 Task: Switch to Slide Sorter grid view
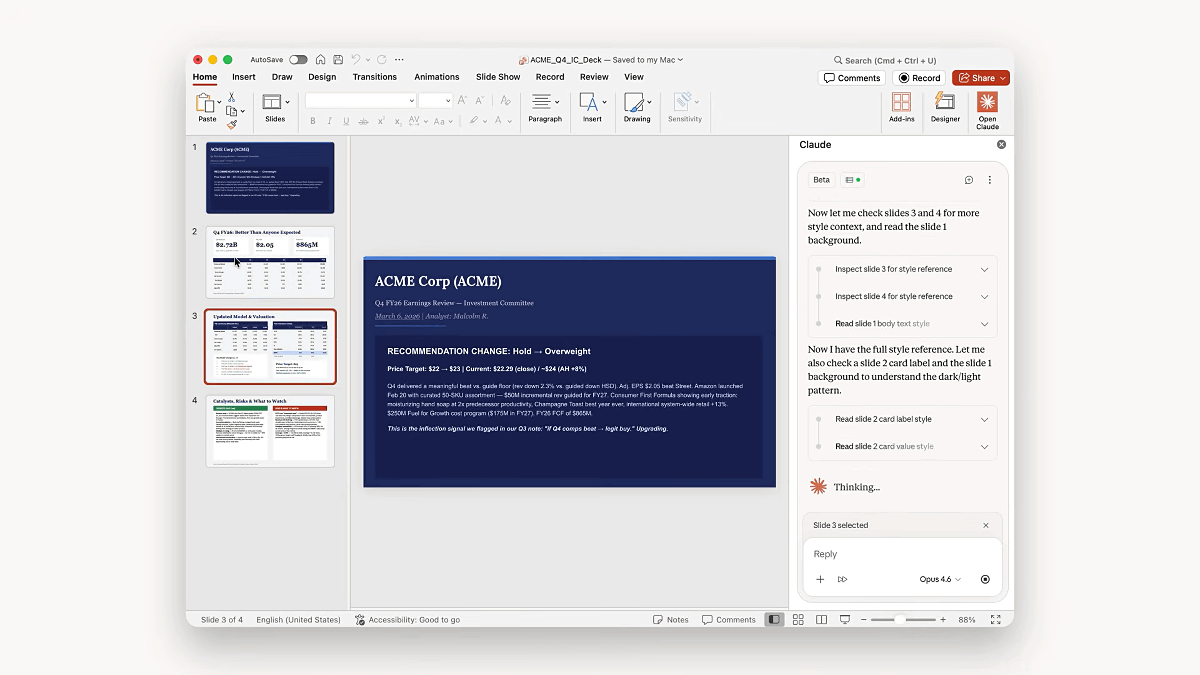point(798,620)
